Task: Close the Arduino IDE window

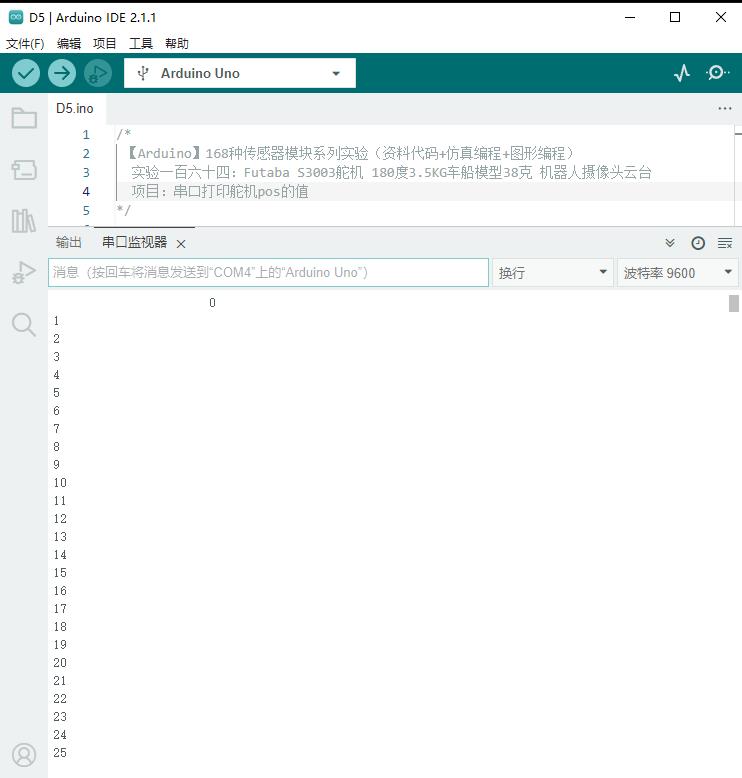Action: (x=721, y=17)
